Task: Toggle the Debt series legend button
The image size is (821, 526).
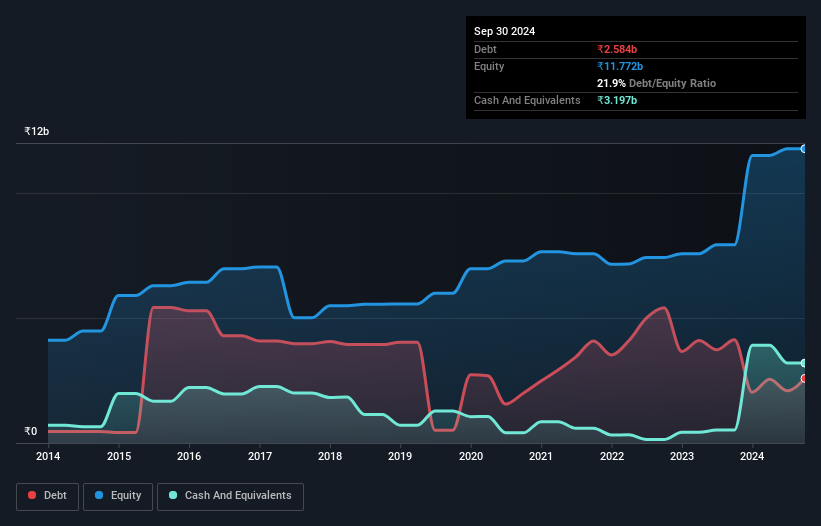Action: 47,496
